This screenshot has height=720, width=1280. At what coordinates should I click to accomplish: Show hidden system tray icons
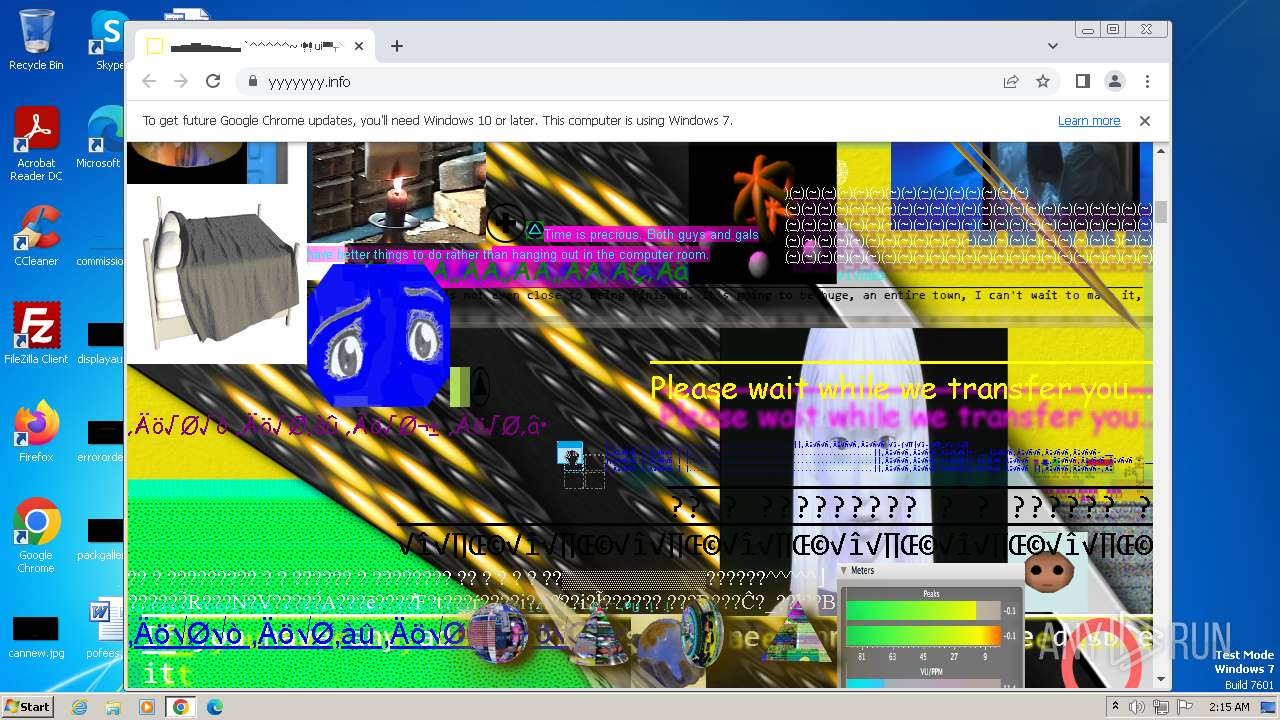coord(1115,707)
